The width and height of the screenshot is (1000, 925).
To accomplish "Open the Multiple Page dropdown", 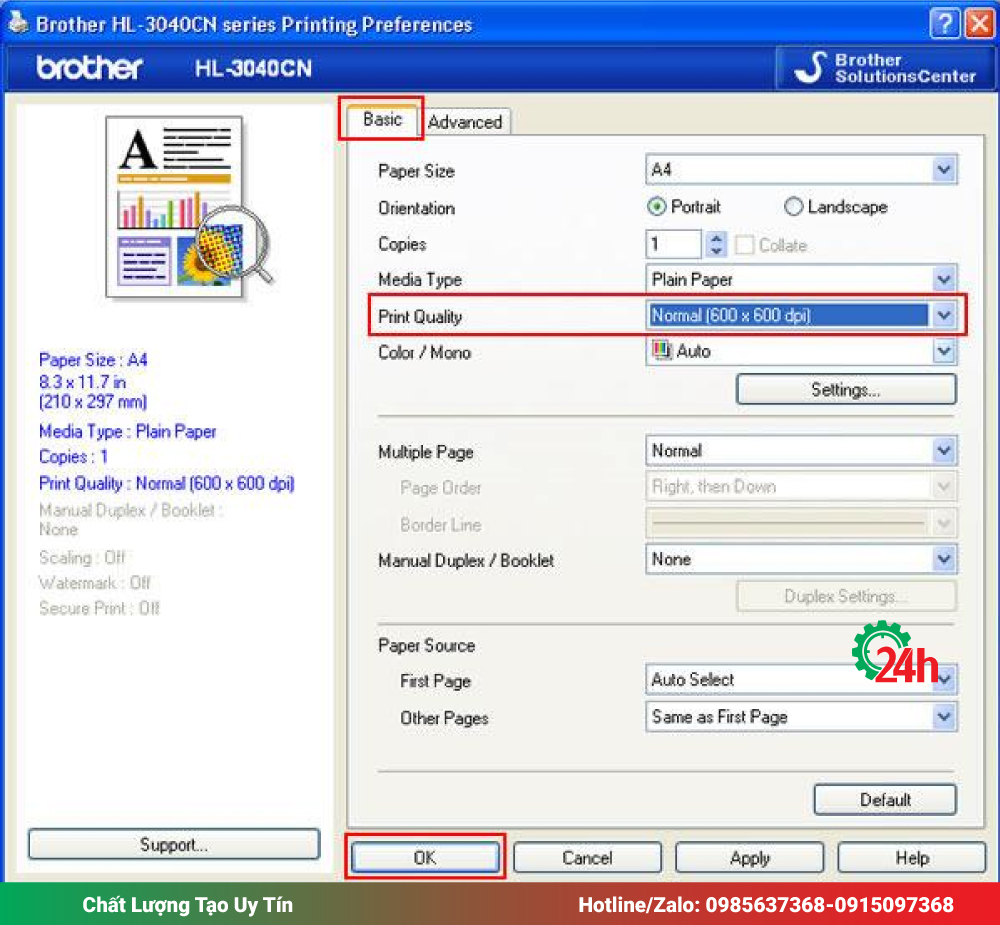I will point(801,450).
